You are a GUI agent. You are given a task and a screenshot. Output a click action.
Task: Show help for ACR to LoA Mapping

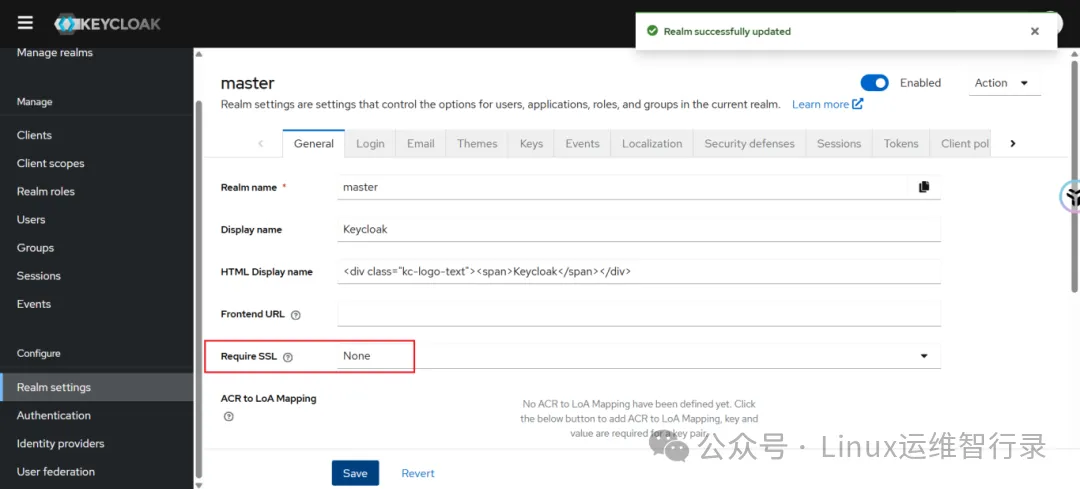228,417
